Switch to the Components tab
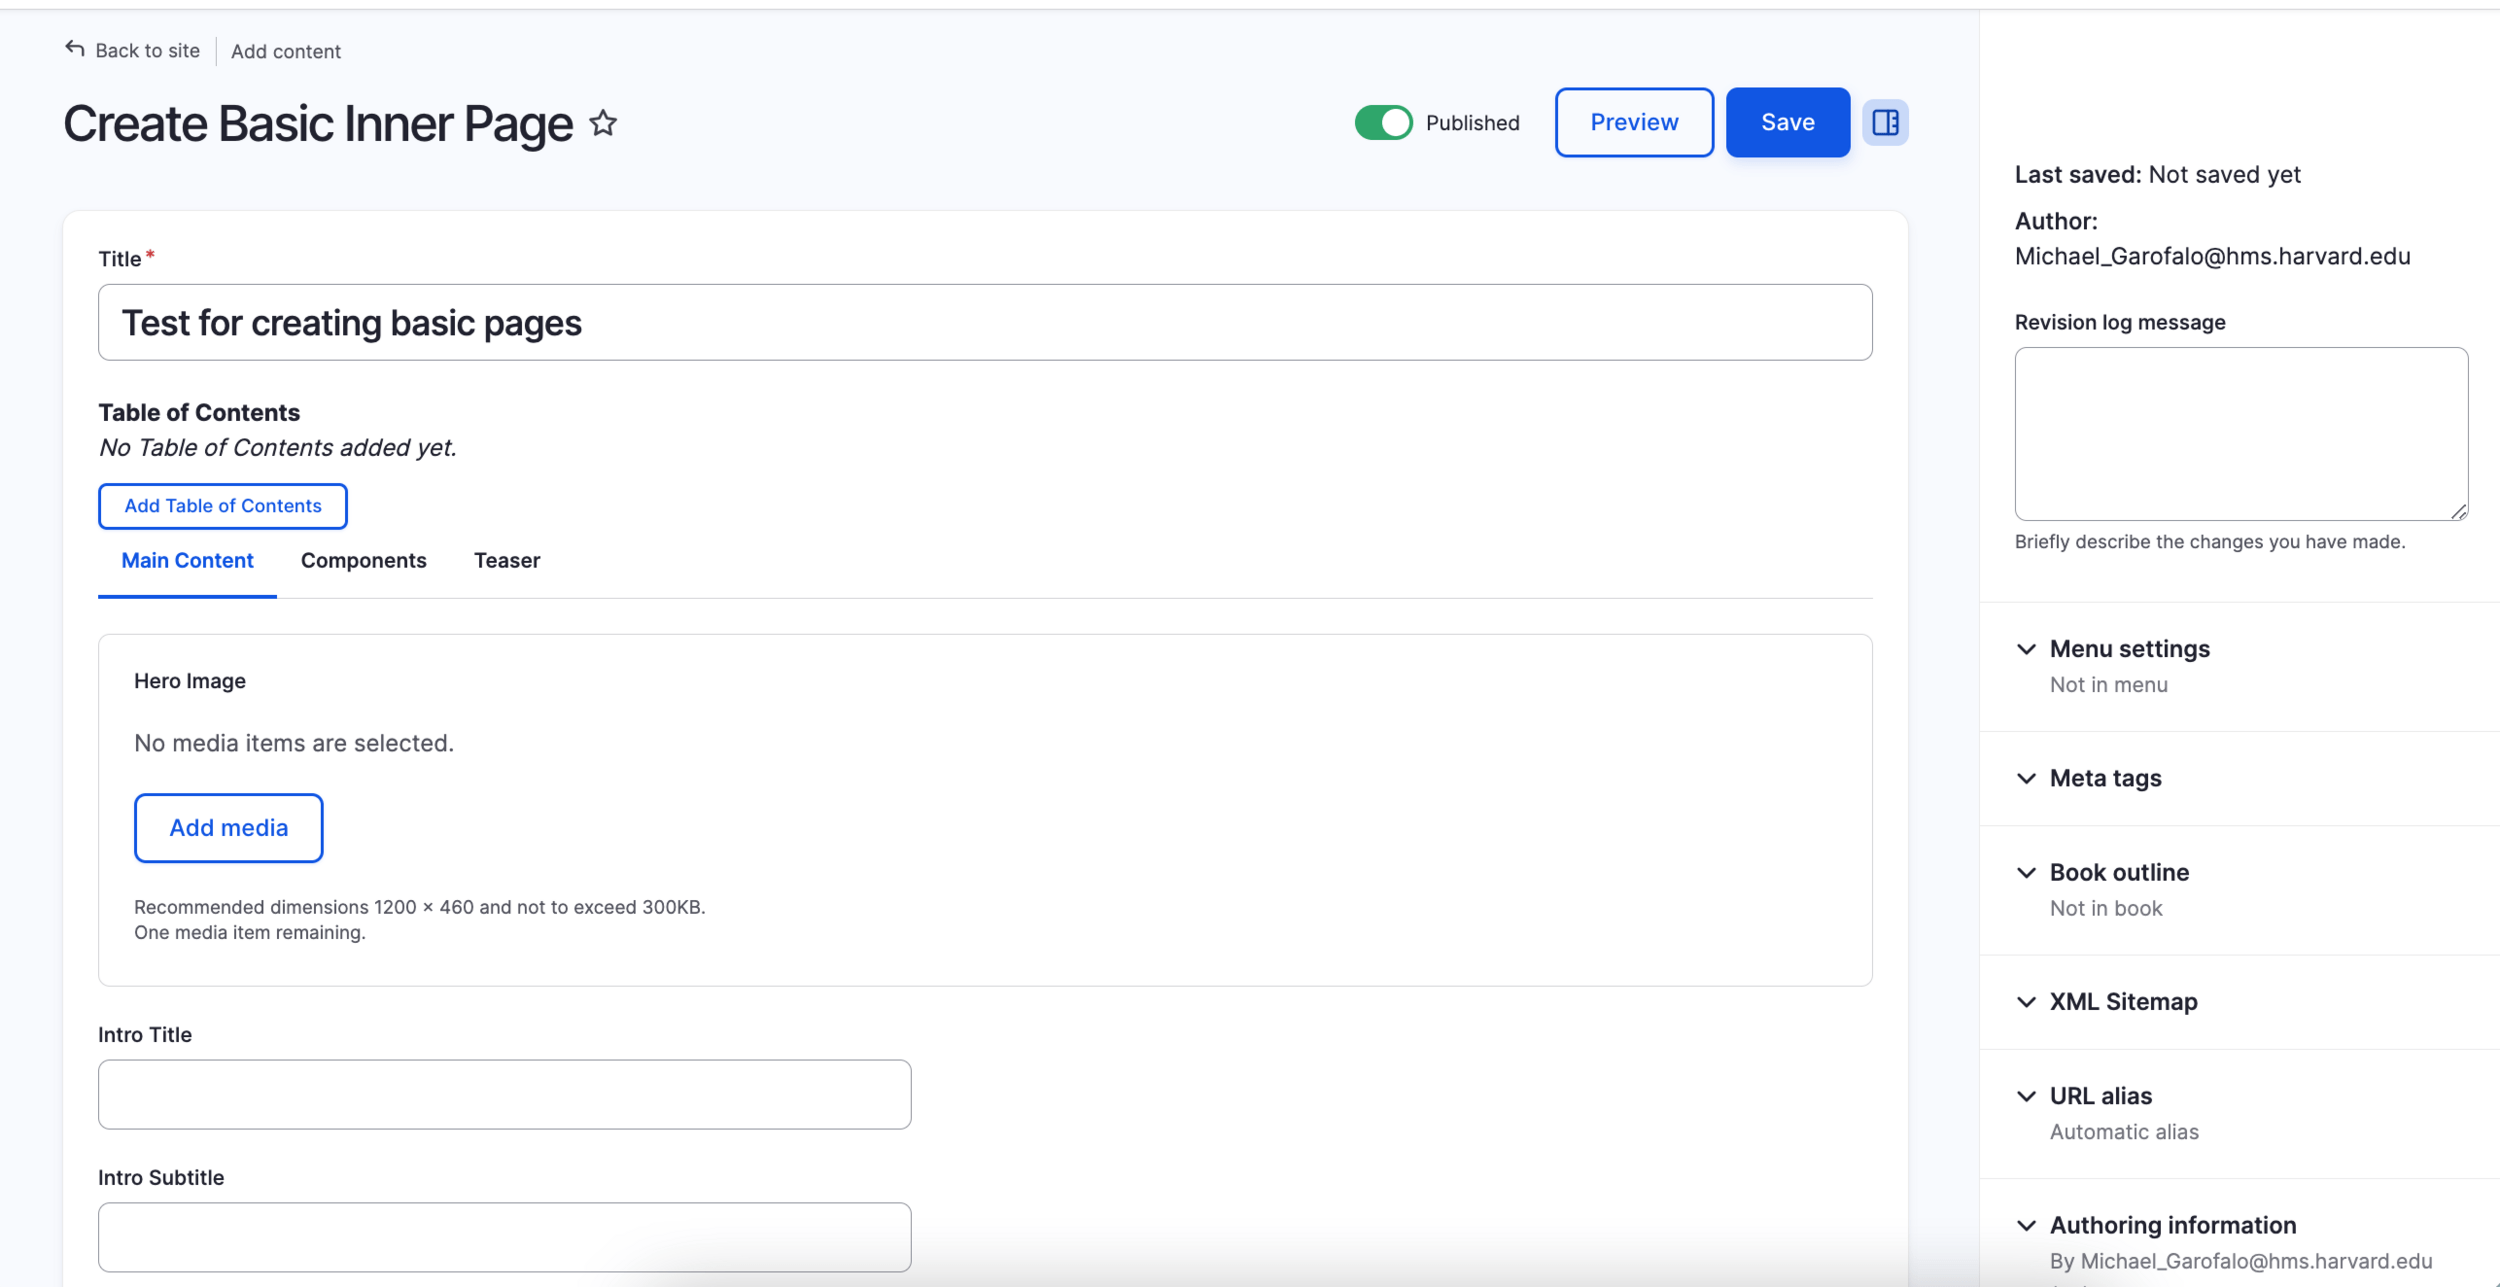 tap(363, 560)
